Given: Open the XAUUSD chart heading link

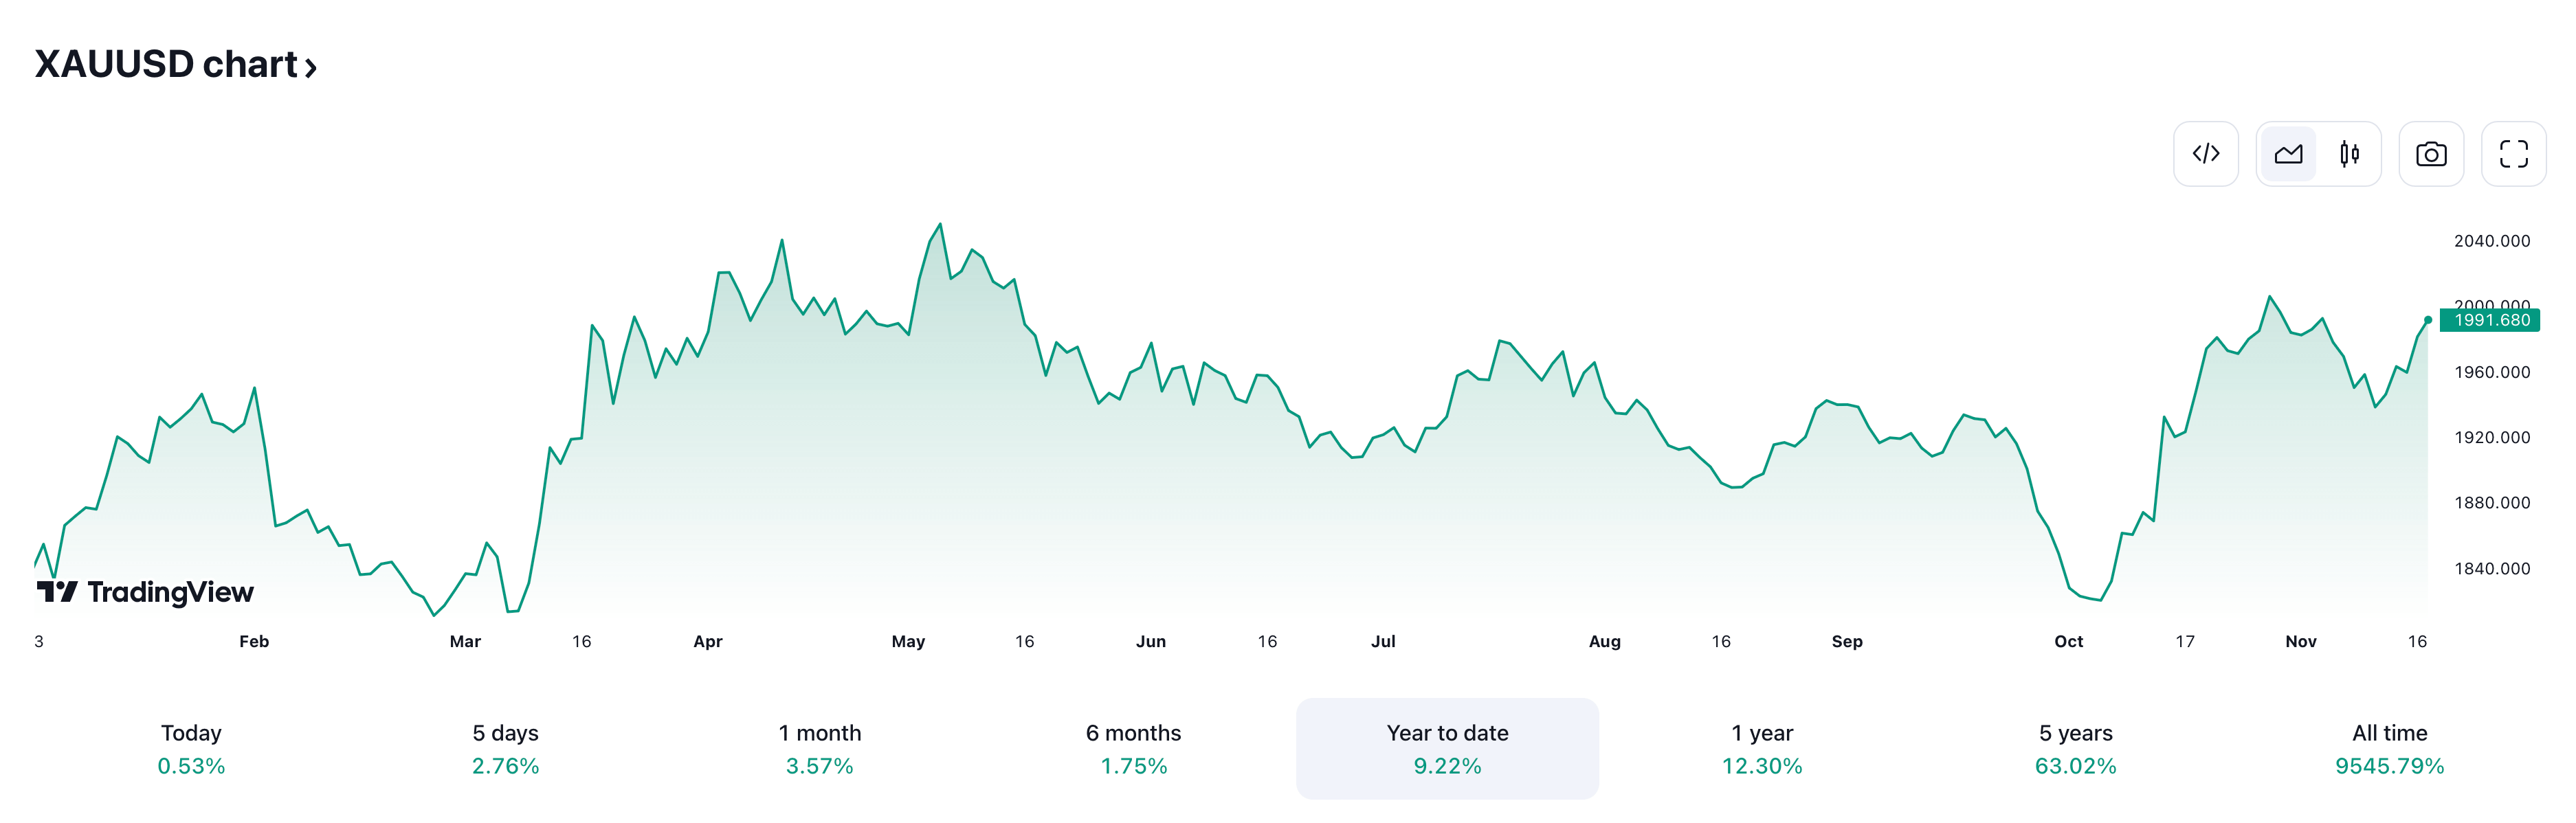Looking at the screenshot, I should point(165,65).
